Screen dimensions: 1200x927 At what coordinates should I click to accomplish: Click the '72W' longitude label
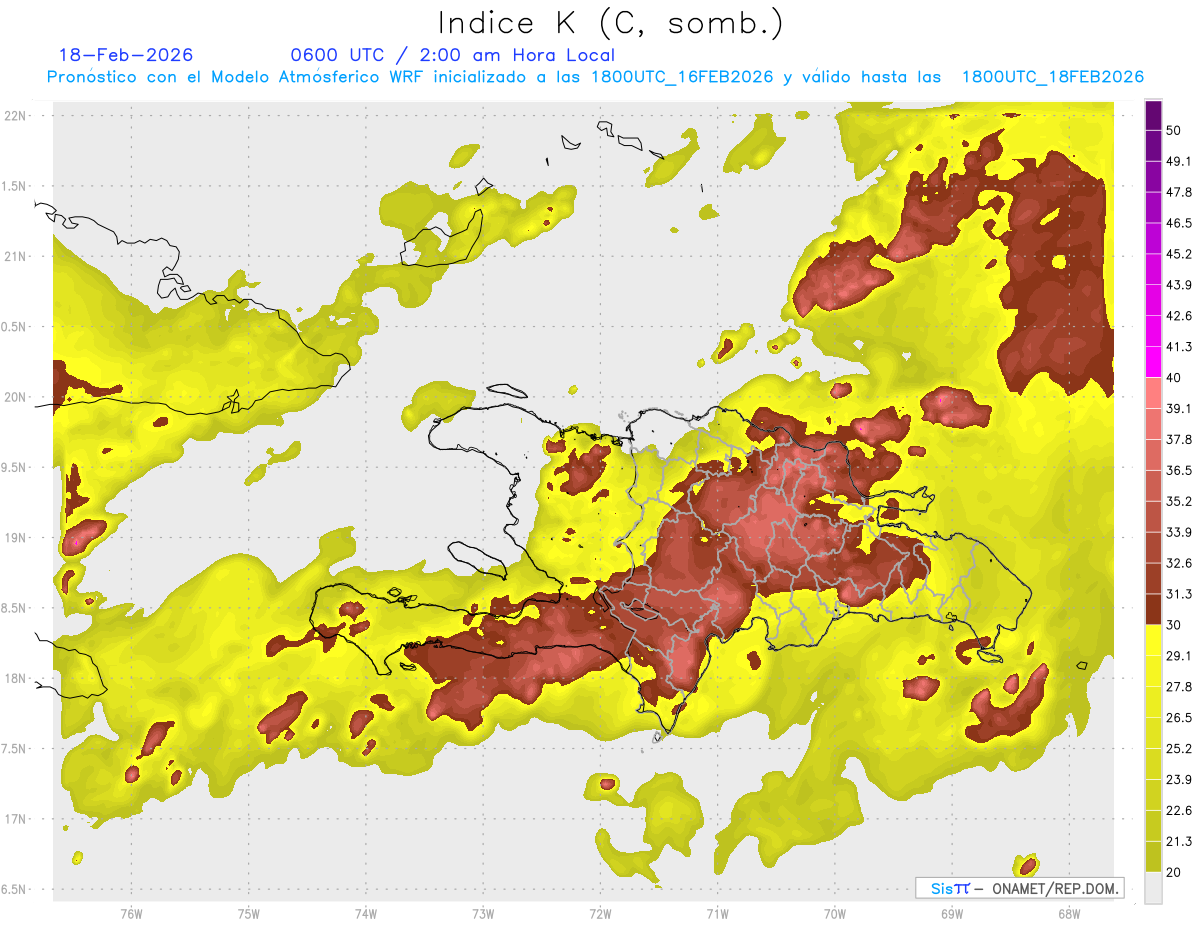tap(600, 913)
